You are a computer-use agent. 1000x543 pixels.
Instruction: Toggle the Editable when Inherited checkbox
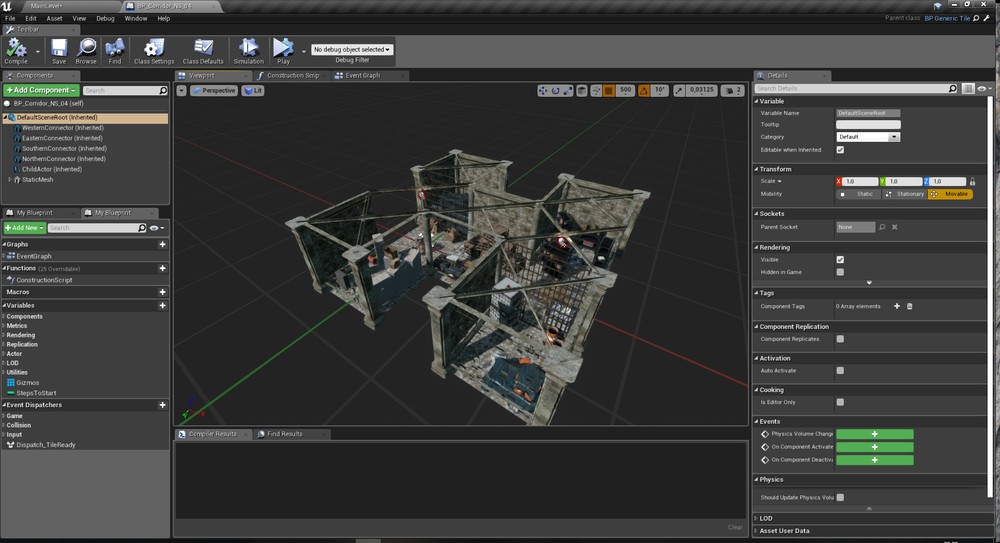(840, 150)
